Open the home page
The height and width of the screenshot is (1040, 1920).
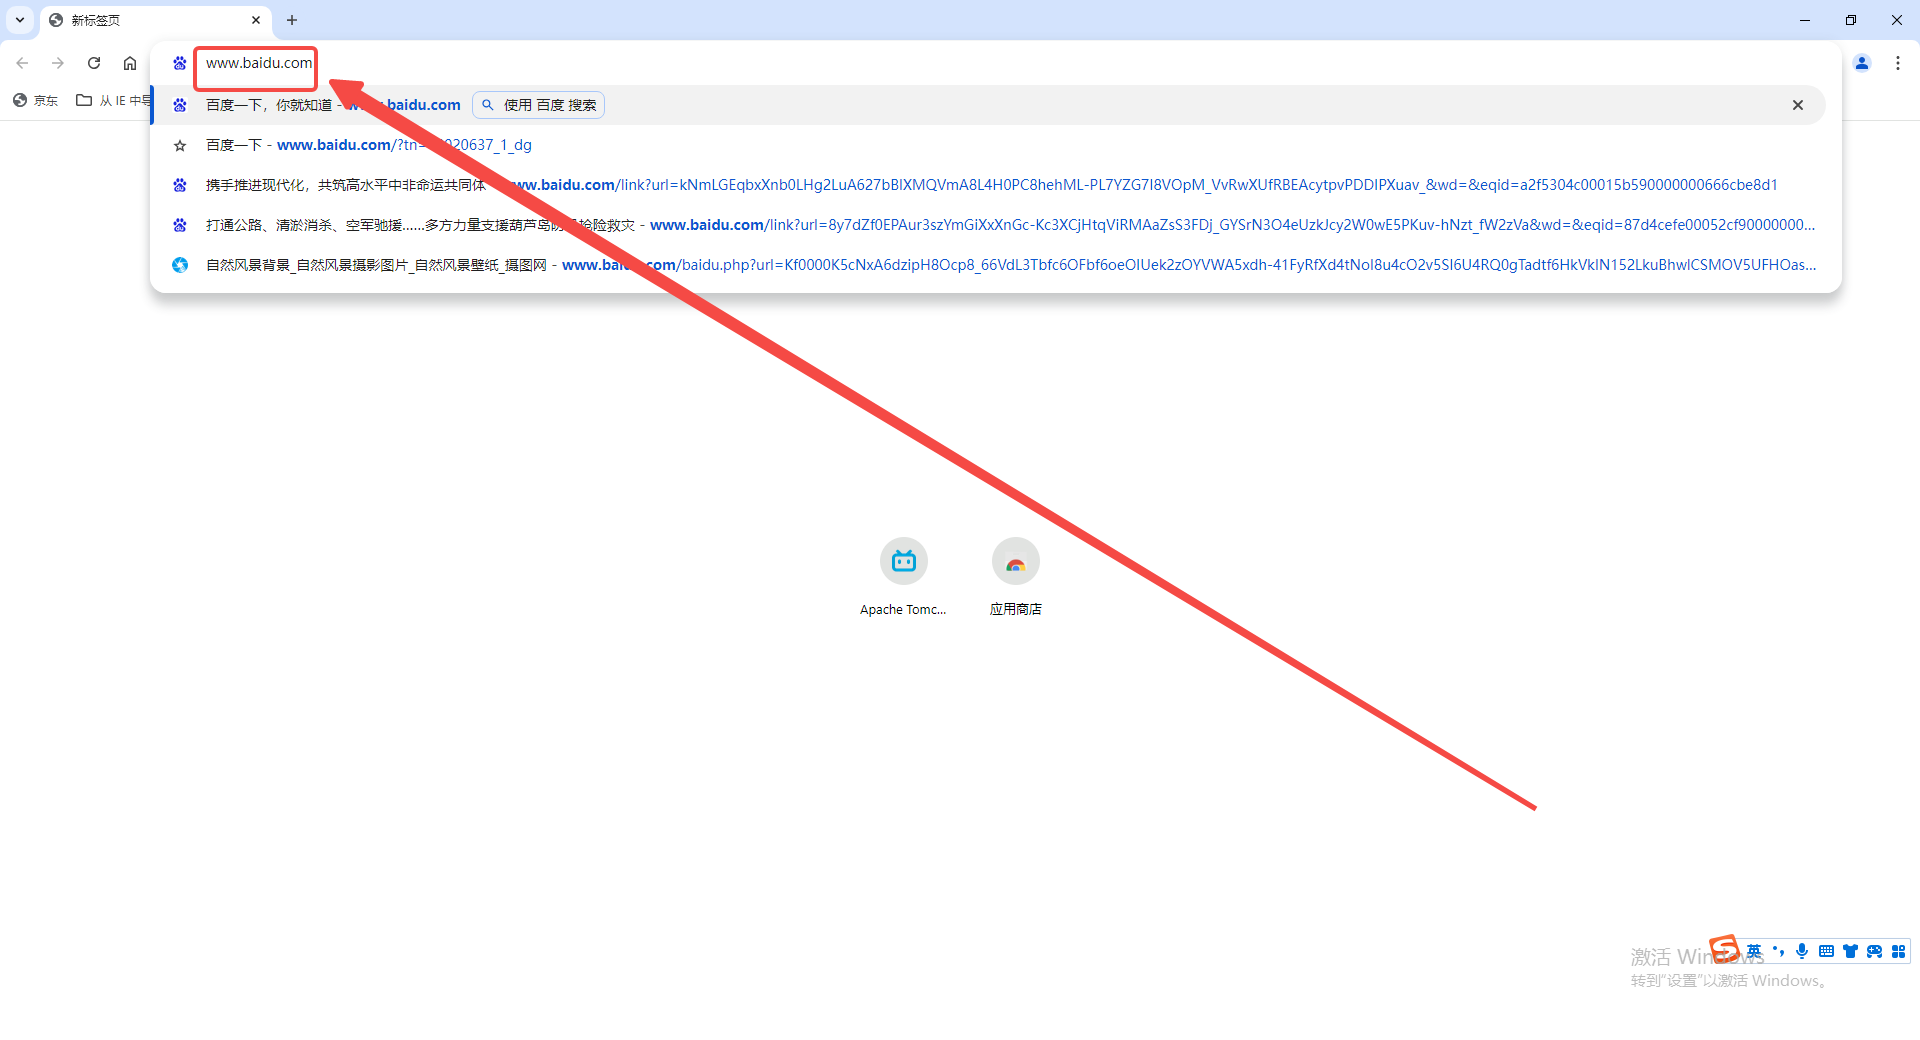pos(130,63)
